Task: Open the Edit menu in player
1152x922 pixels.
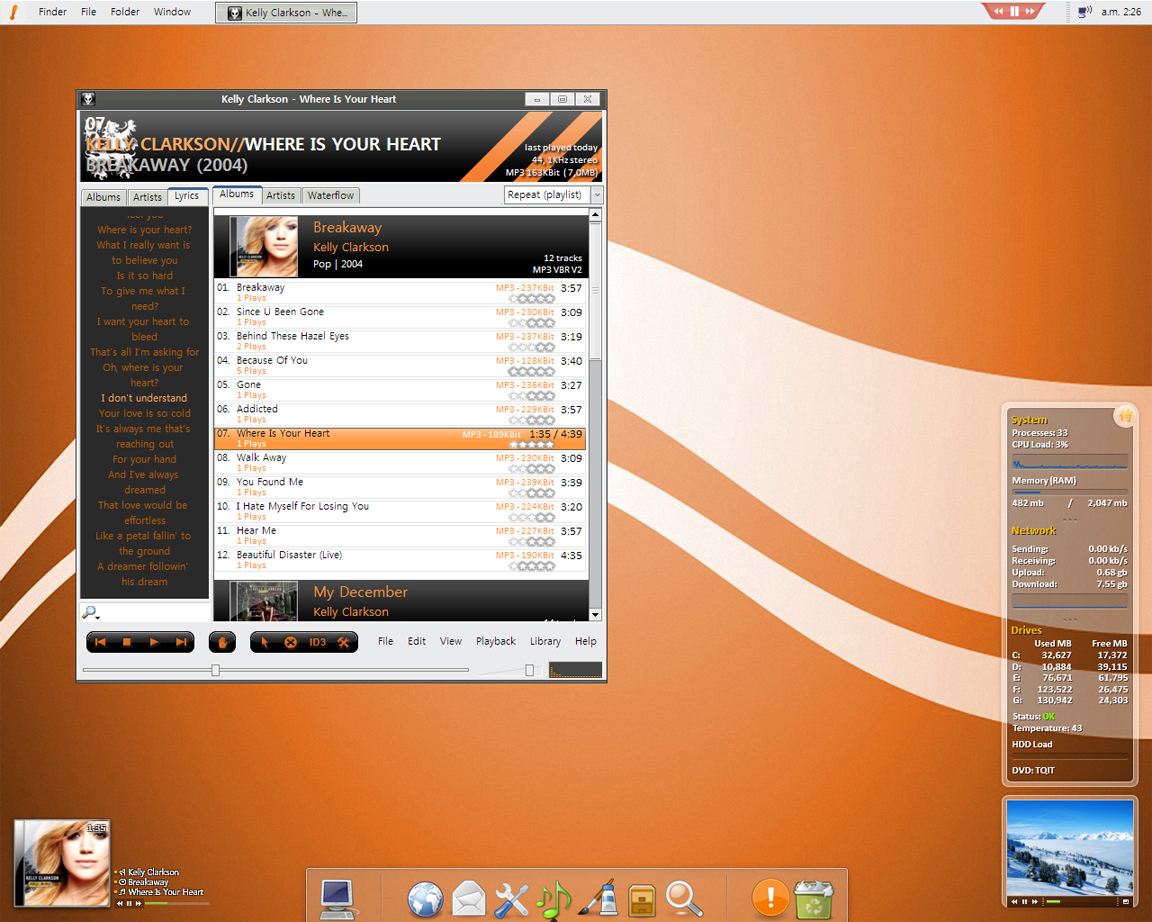Action: 417,641
